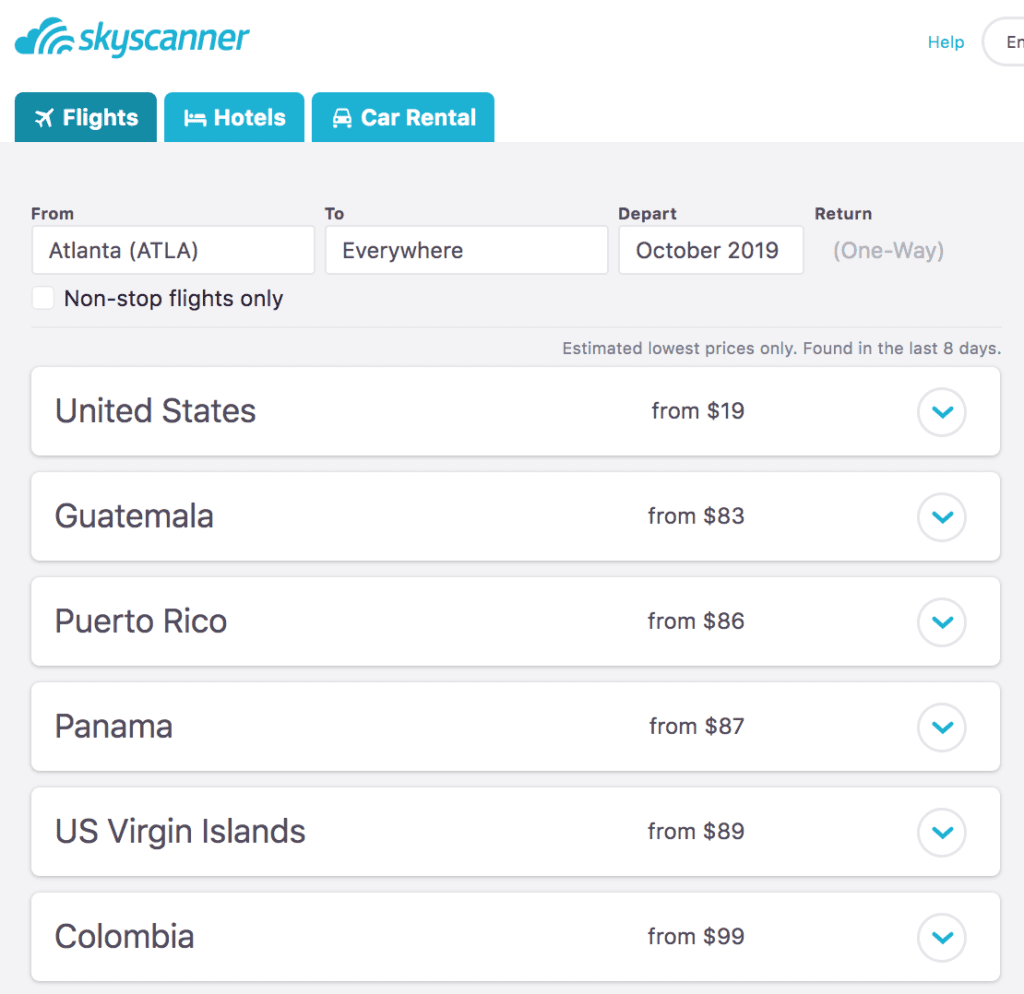Switch to the Hotels tab
This screenshot has width=1024, height=994.
pyautogui.click(x=234, y=117)
